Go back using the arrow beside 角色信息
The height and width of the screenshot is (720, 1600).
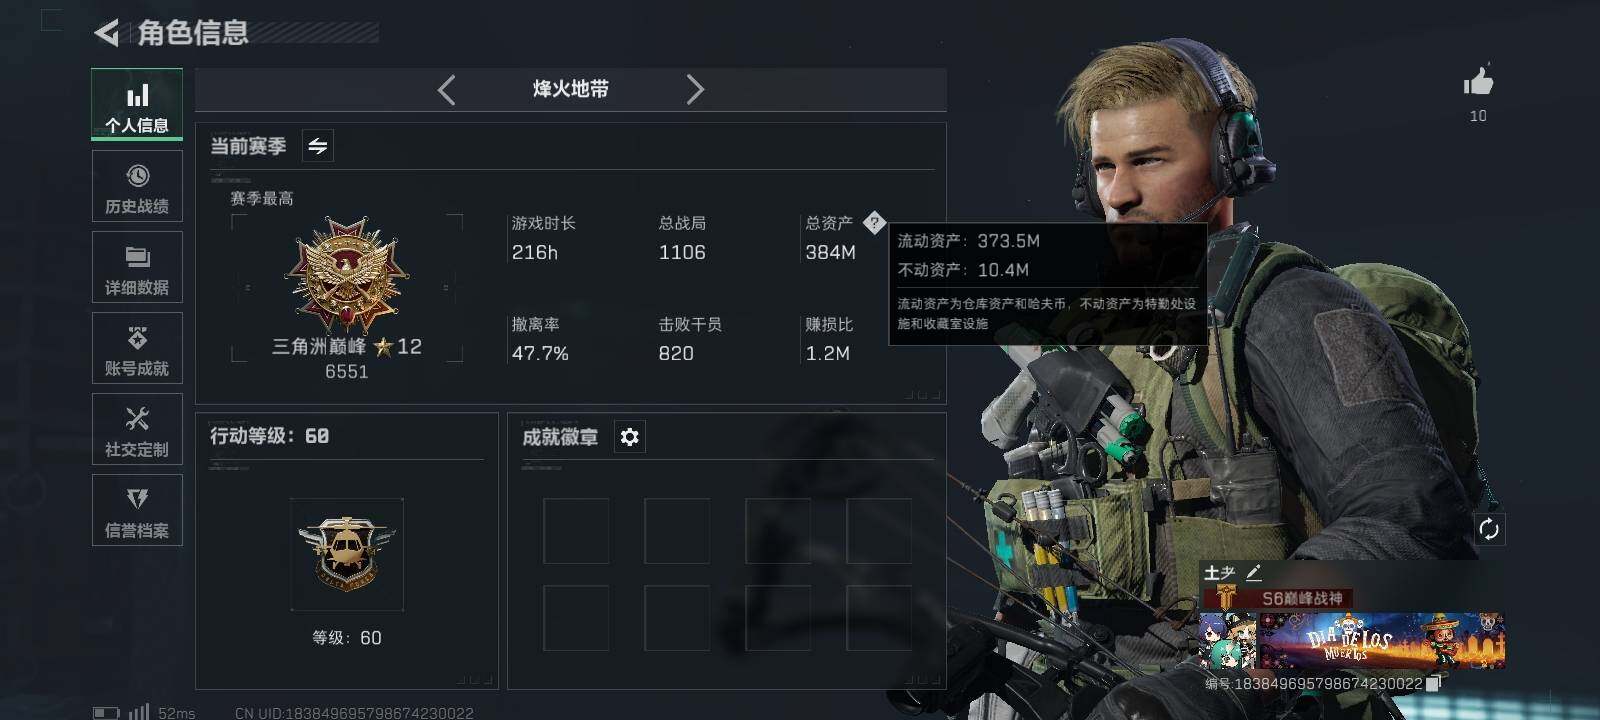(x=106, y=33)
